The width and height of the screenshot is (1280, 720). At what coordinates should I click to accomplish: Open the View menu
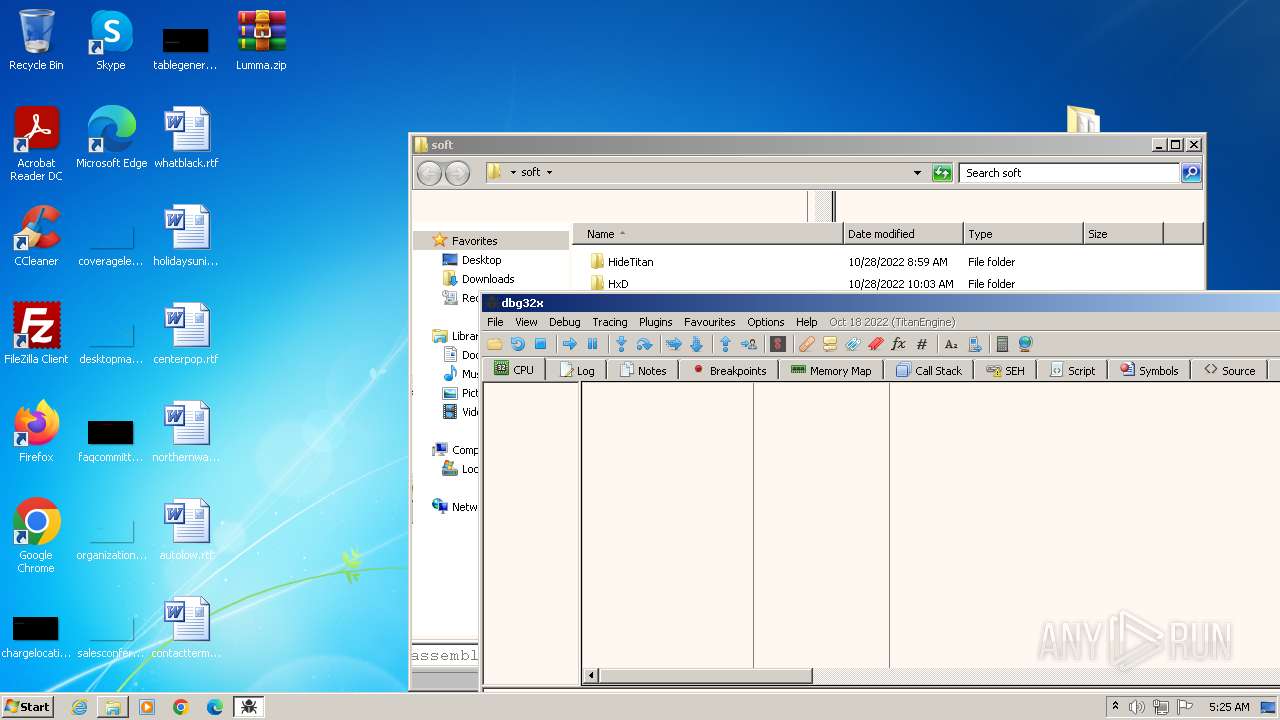[526, 322]
